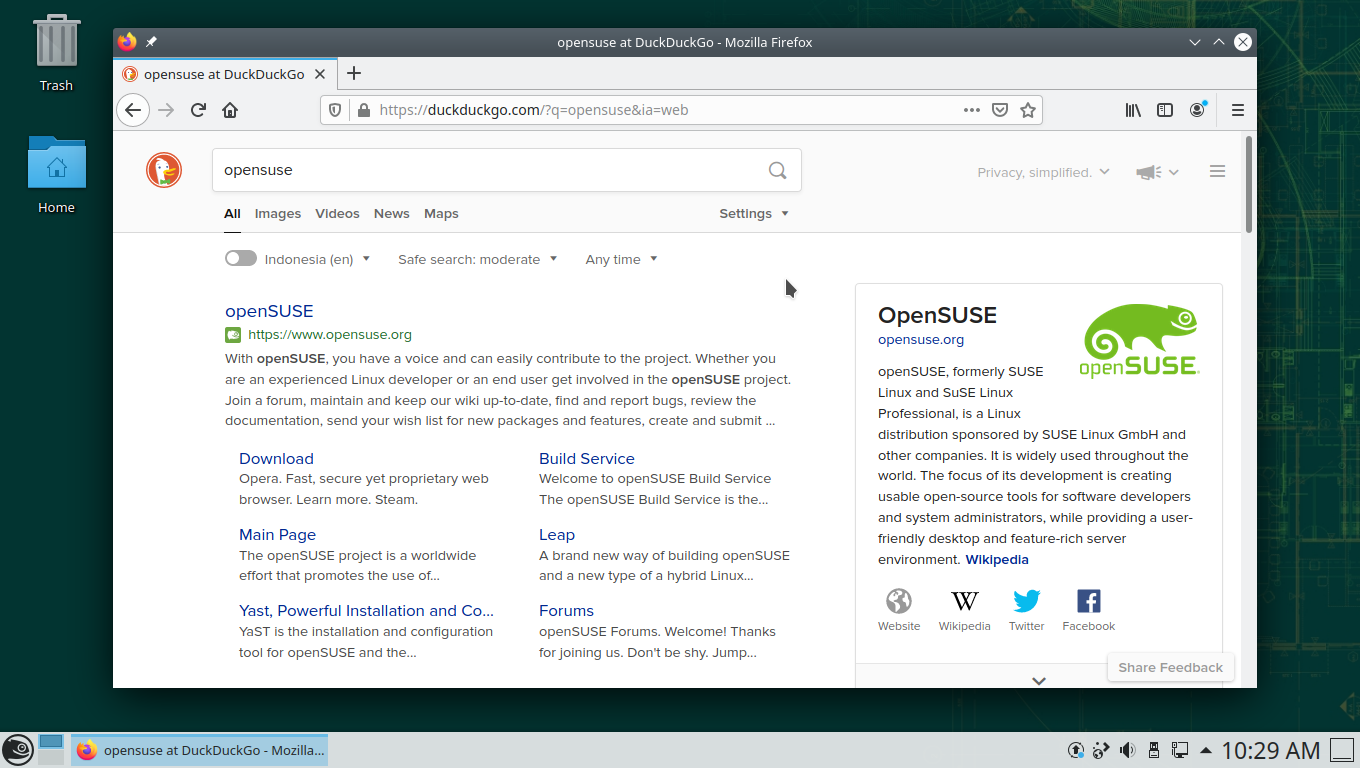Image resolution: width=1360 pixels, height=768 pixels.
Task: Click the window pin icon in title bar
Action: pos(151,42)
